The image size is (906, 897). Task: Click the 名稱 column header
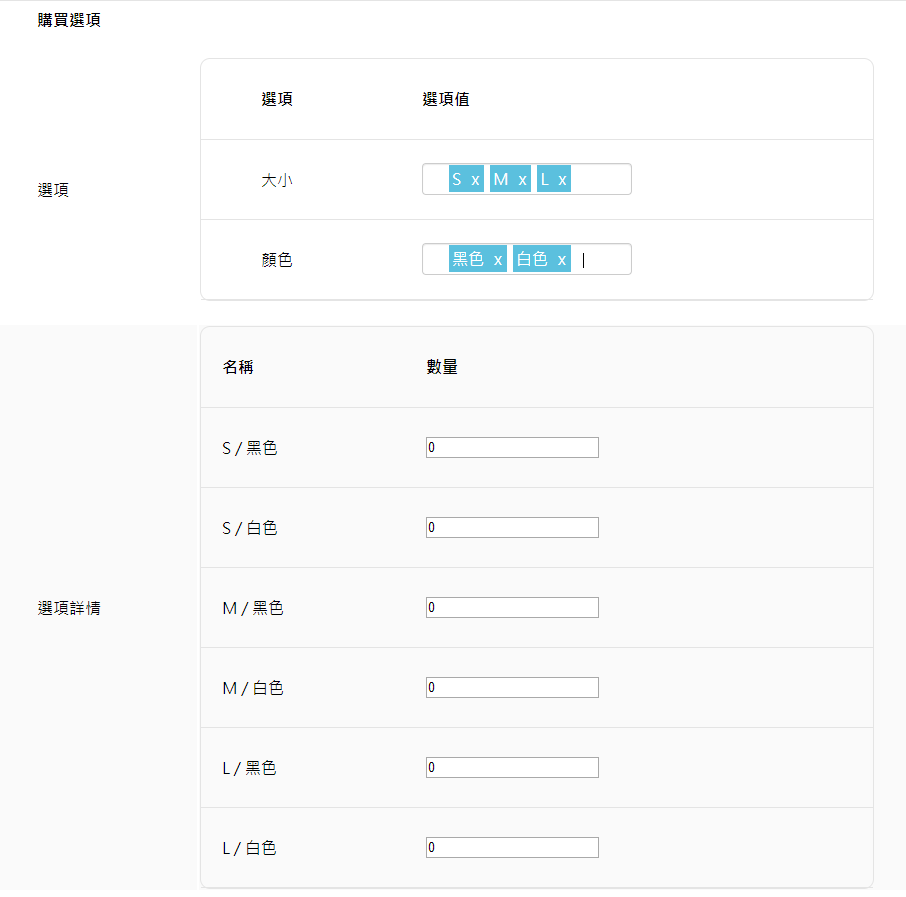pos(238,367)
